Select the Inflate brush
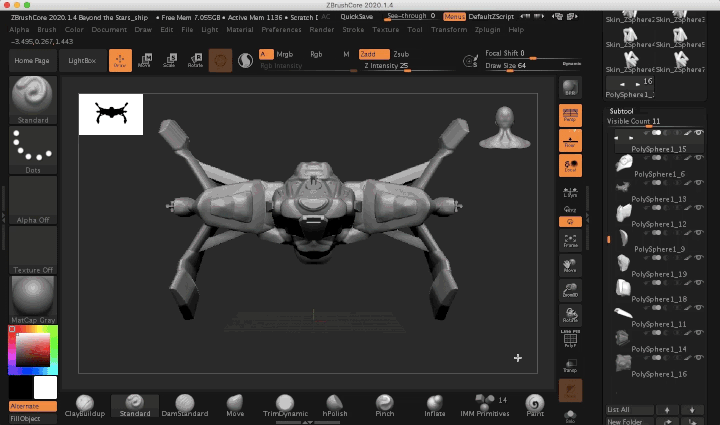Viewport: 720px width, 425px height. [x=435, y=404]
